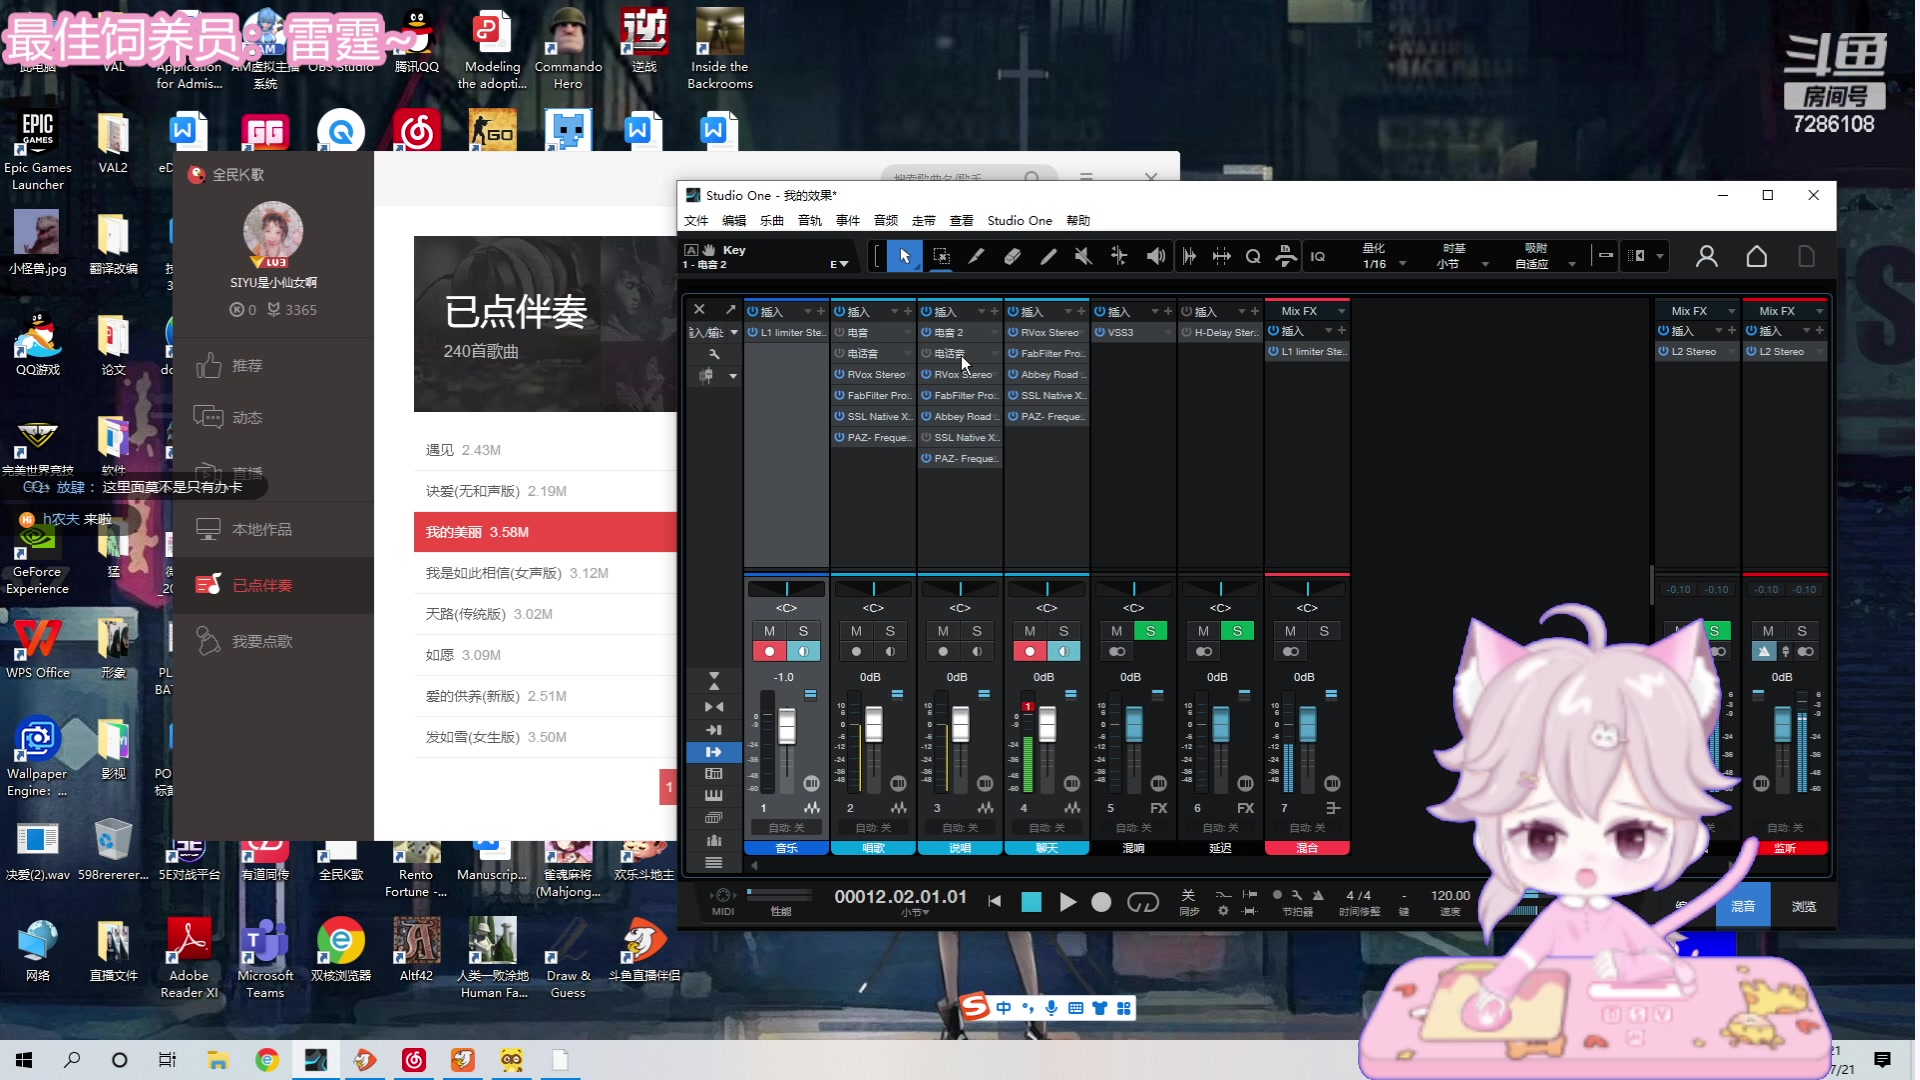Click the Loop toggle in transport
The height and width of the screenshot is (1080, 1920).
1142,903
